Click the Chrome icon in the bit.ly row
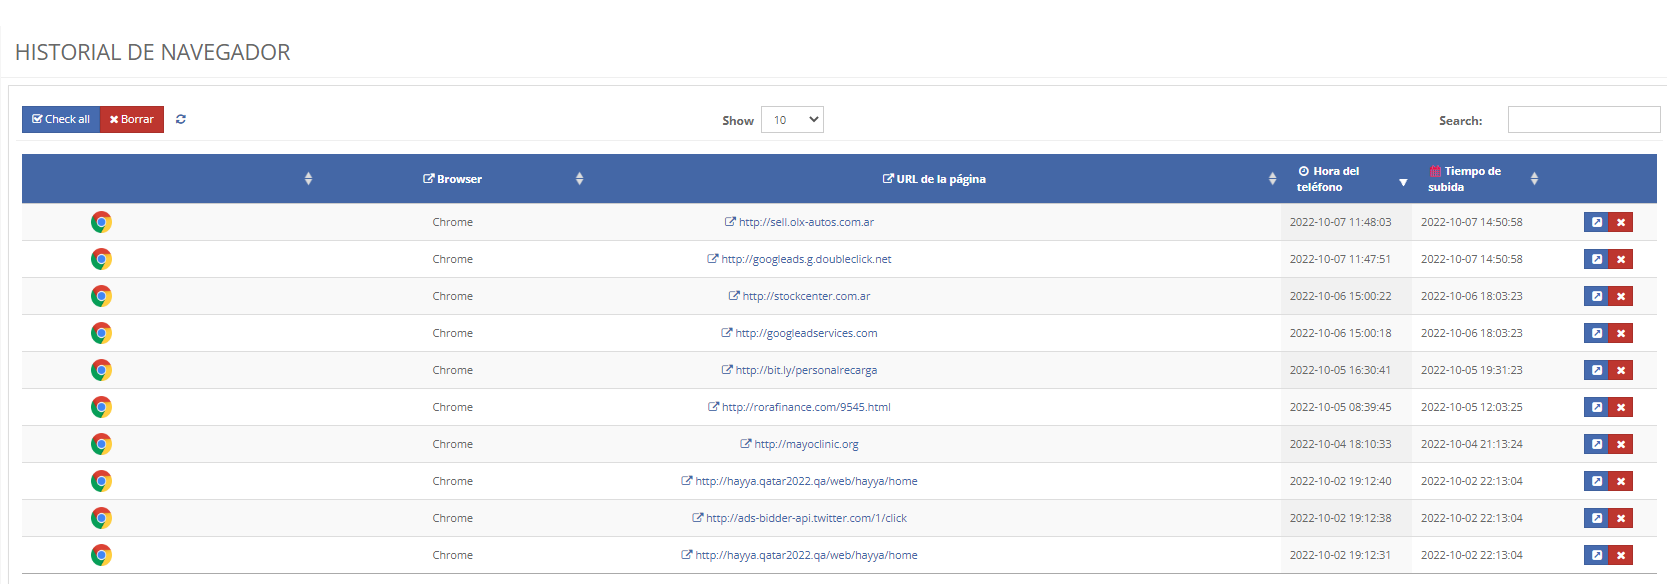 pyautogui.click(x=101, y=370)
